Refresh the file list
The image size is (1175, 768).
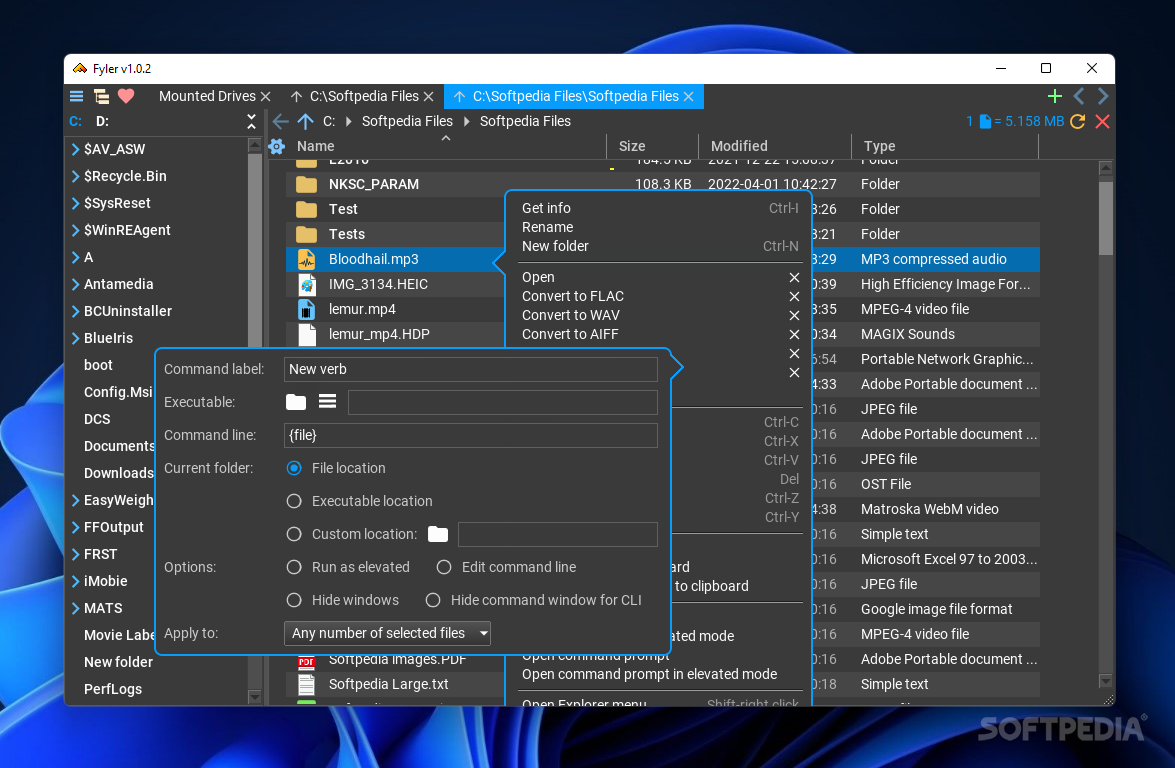[1078, 121]
